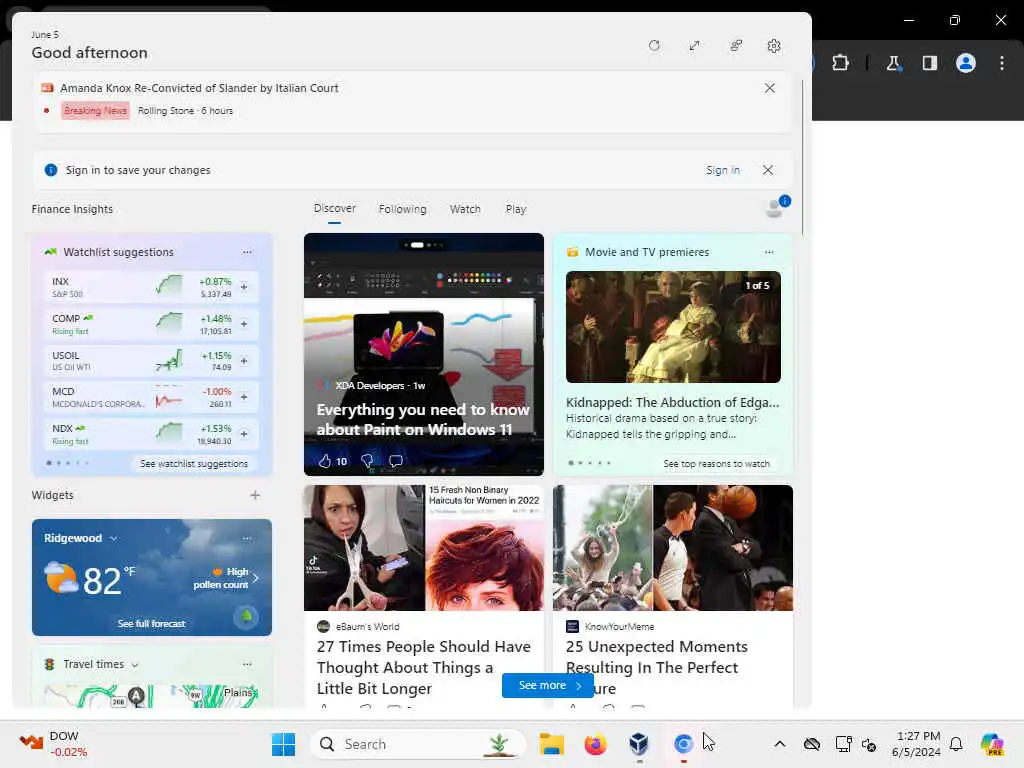Click the Sign in link
This screenshot has width=1024, height=768.
point(722,170)
